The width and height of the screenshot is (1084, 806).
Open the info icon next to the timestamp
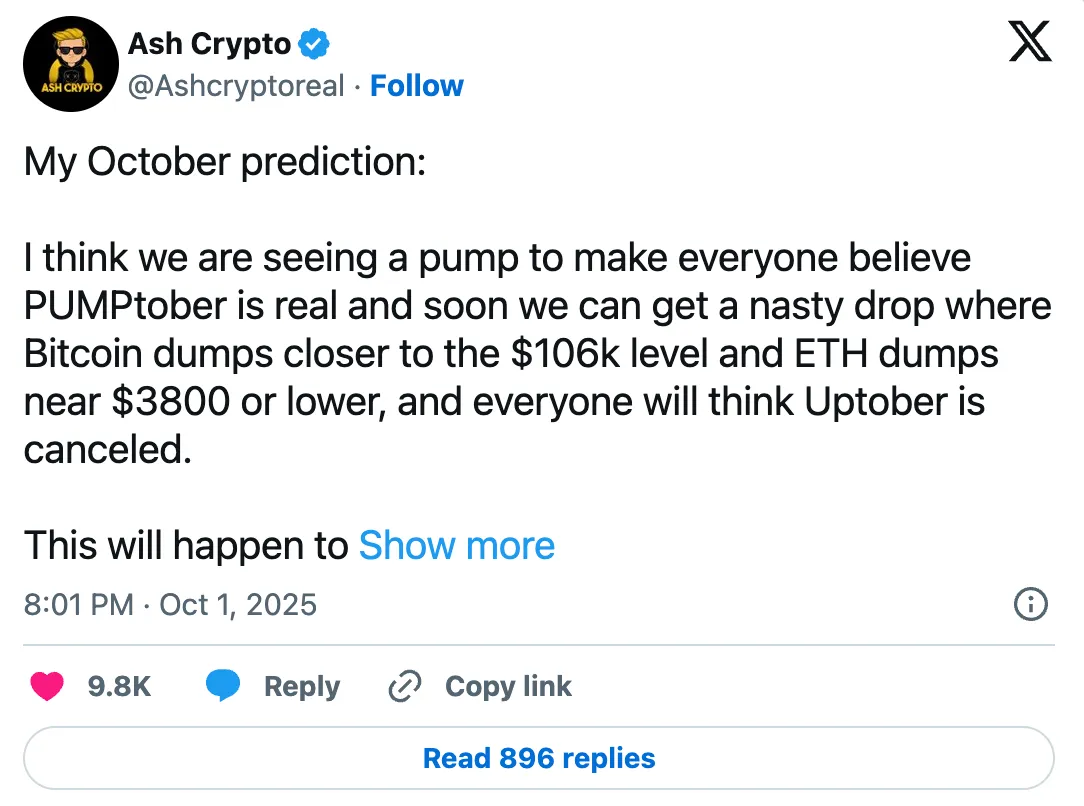(x=1031, y=604)
